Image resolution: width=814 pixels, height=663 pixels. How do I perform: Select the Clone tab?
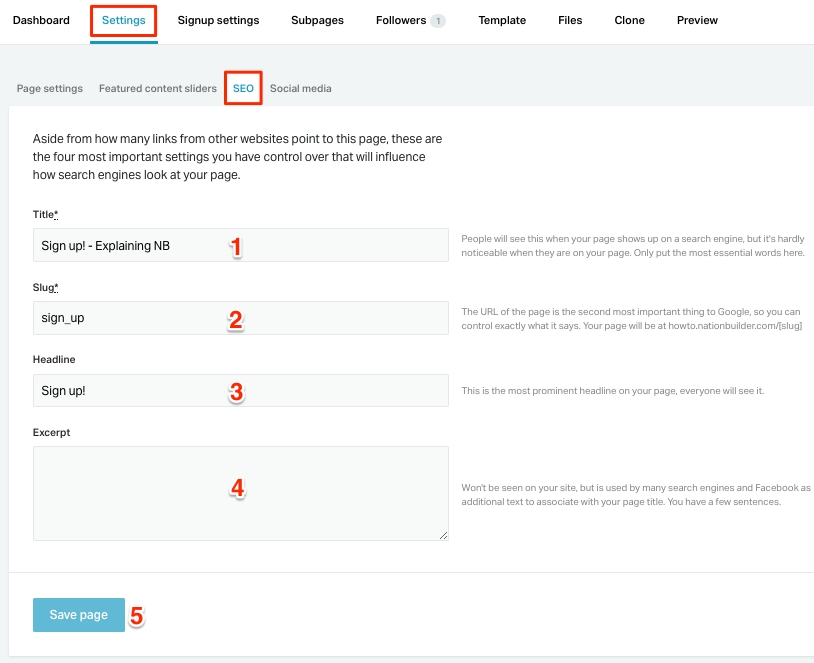tap(629, 19)
